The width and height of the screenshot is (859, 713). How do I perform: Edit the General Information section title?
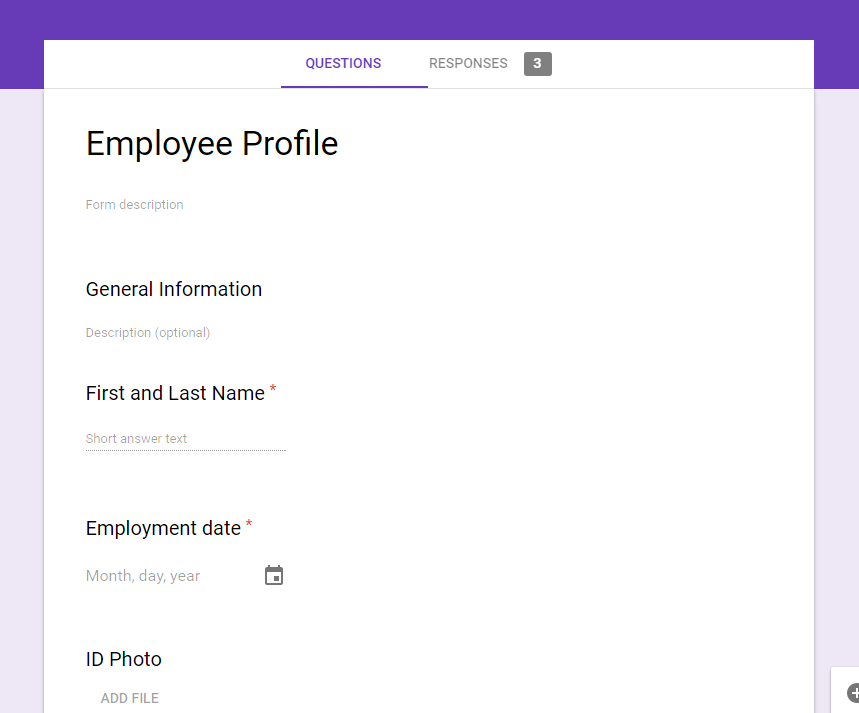click(x=174, y=289)
